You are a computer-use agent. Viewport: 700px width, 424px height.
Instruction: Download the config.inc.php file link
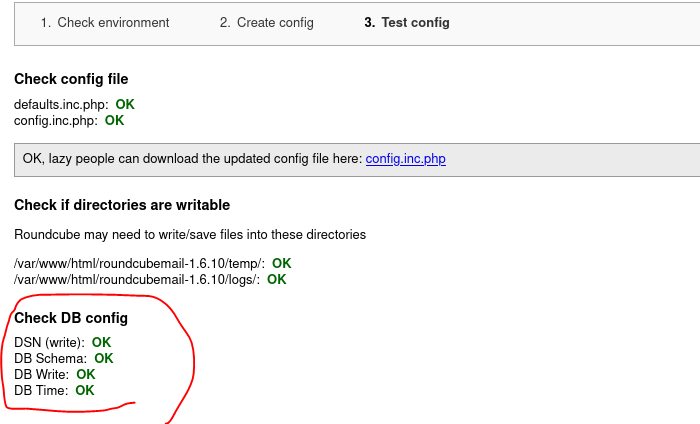pyautogui.click(x=405, y=159)
